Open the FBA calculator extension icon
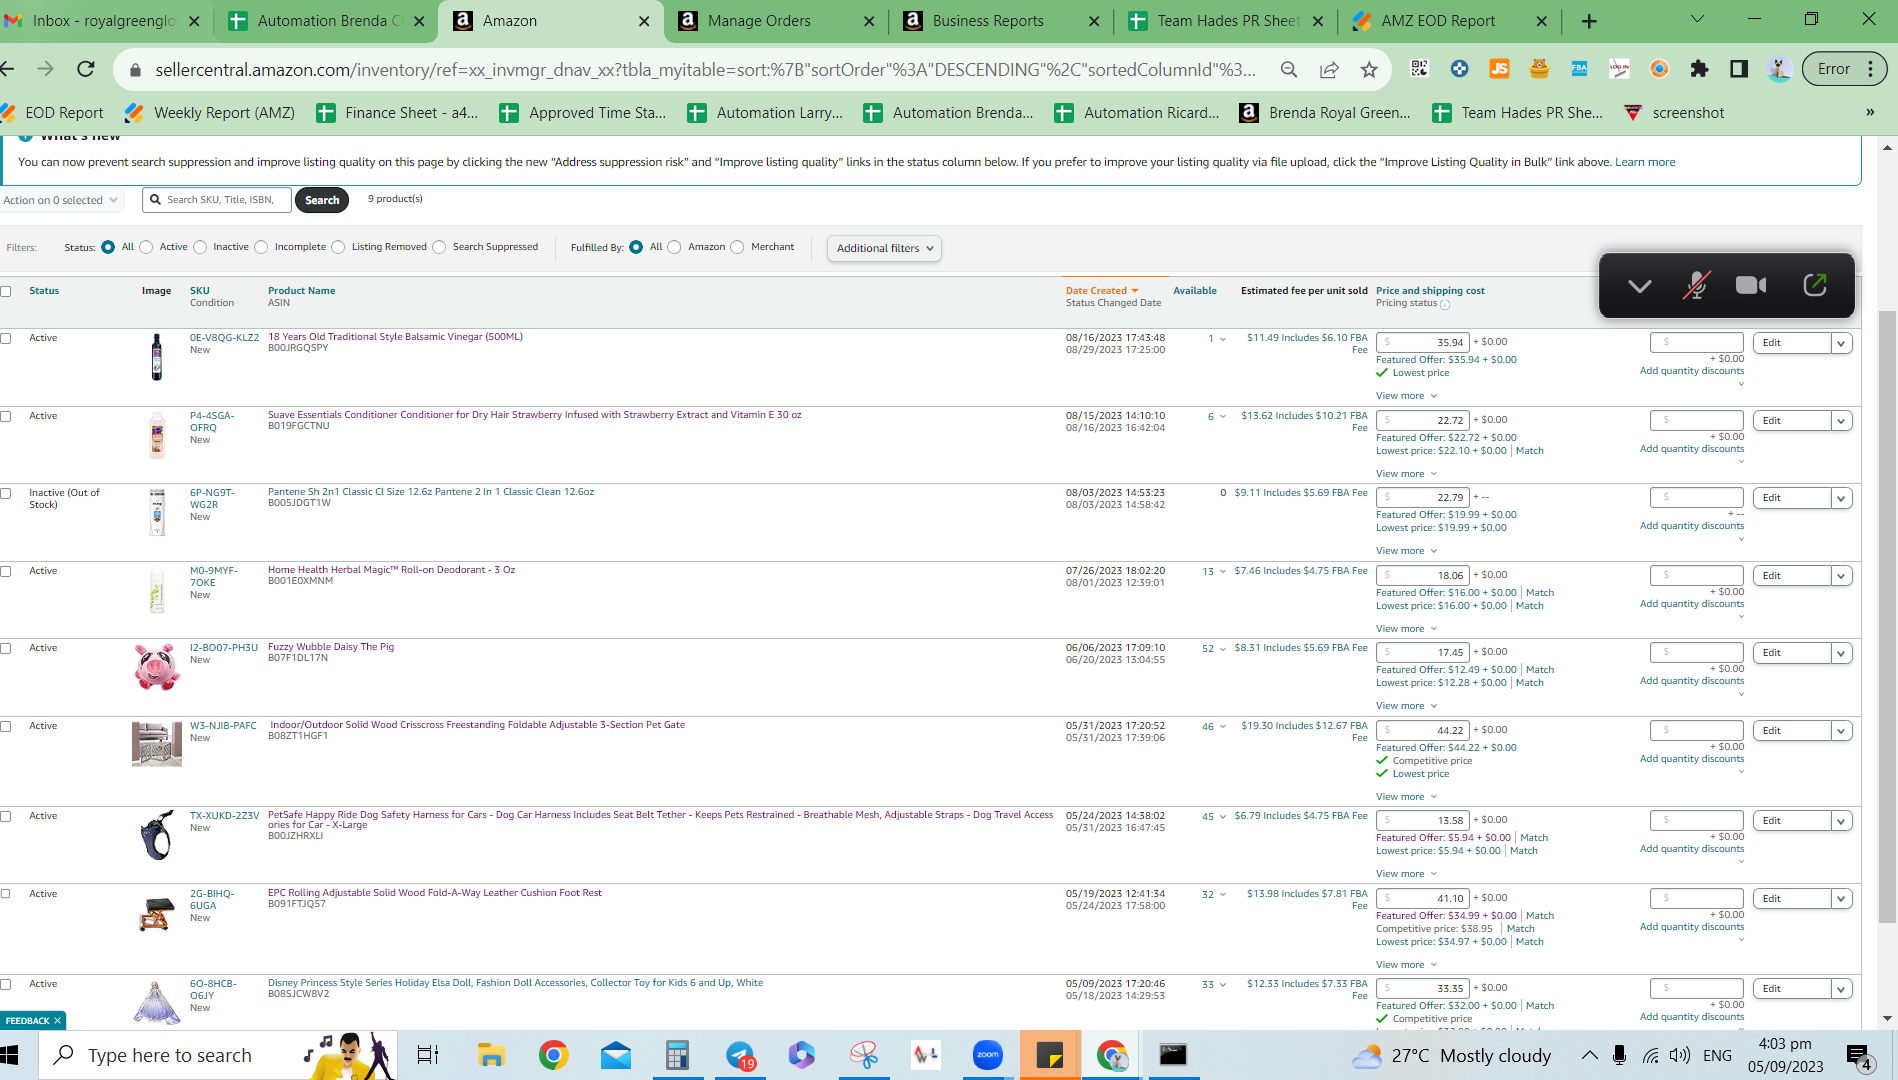This screenshot has height=1080, width=1898. 1579,69
